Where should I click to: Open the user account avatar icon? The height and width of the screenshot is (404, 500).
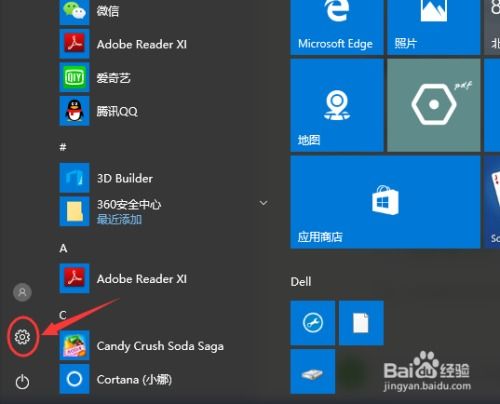pos(22,292)
